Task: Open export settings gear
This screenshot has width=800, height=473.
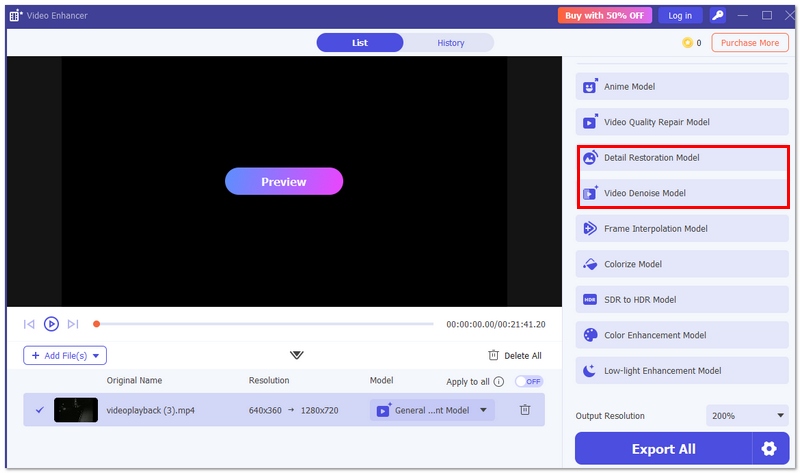Action: tap(769, 449)
